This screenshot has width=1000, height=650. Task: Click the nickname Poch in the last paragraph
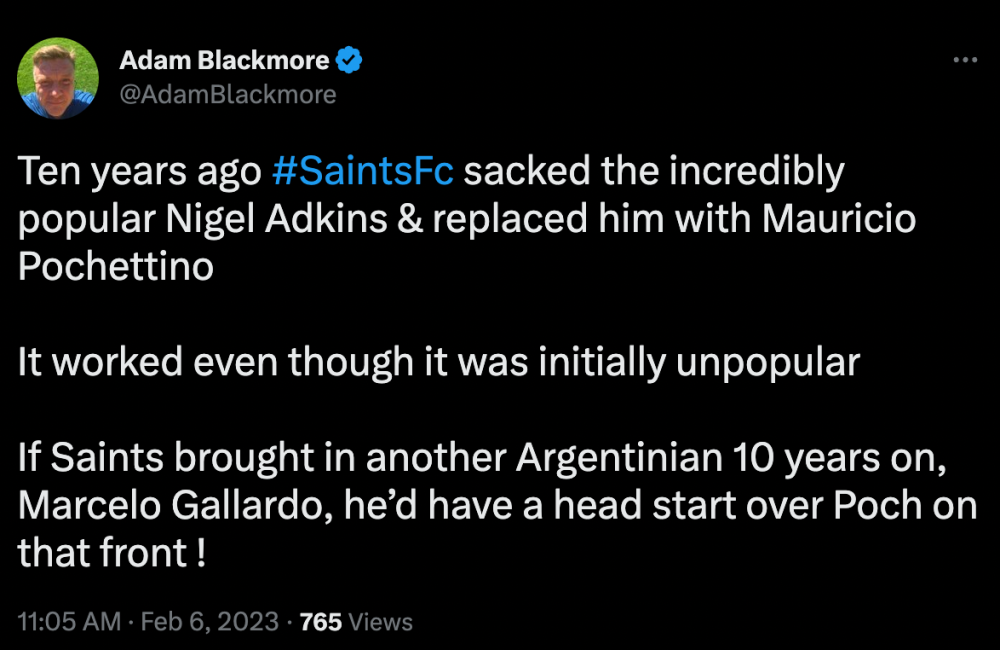[864, 506]
